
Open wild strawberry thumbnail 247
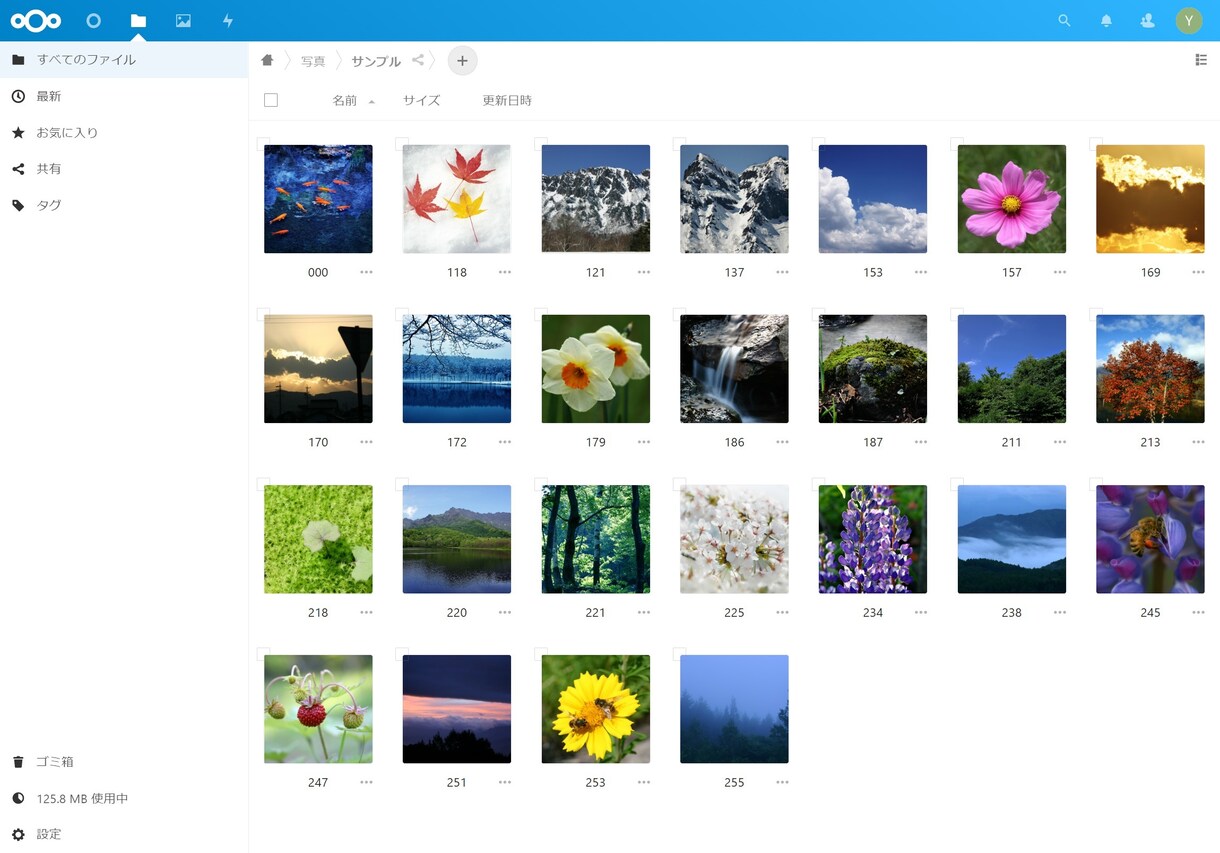tap(318, 709)
